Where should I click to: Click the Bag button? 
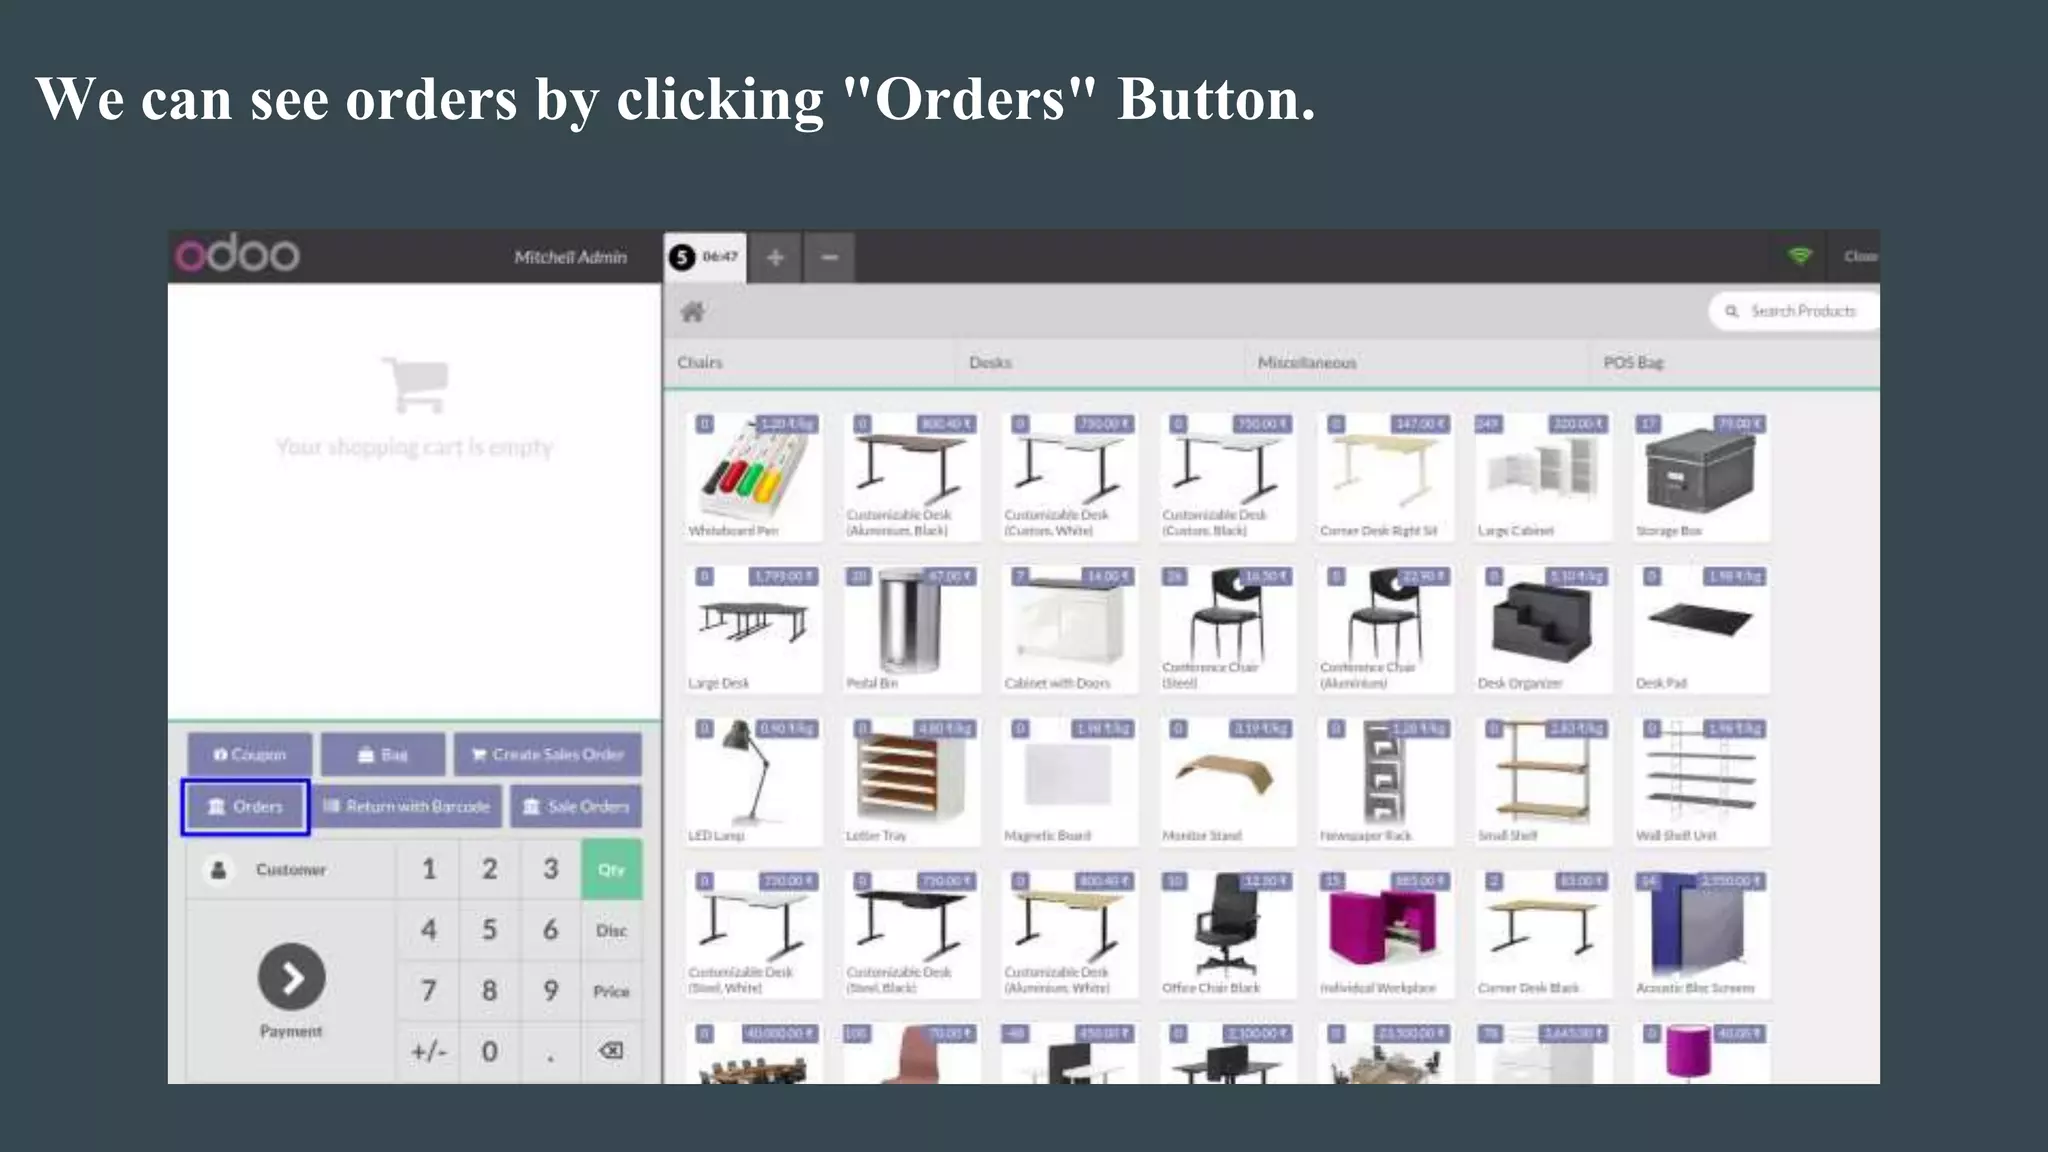383,754
